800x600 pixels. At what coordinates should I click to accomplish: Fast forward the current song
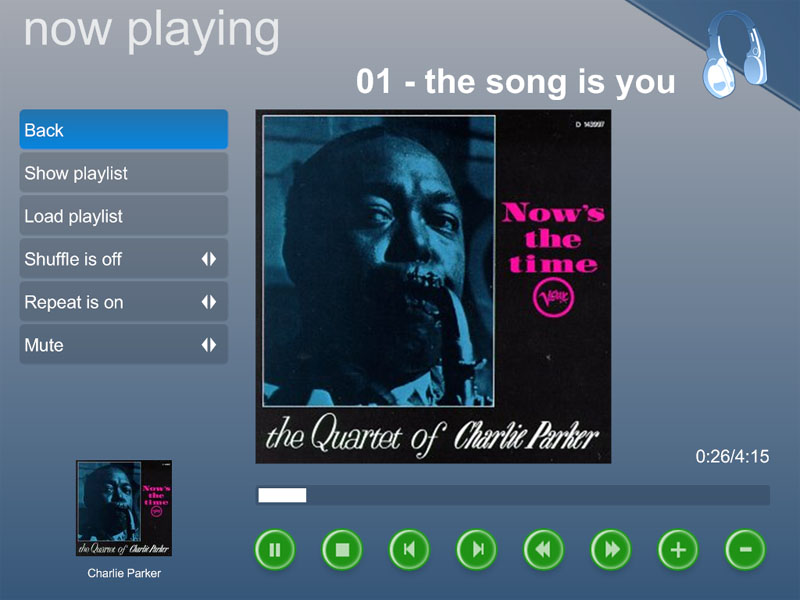[611, 549]
